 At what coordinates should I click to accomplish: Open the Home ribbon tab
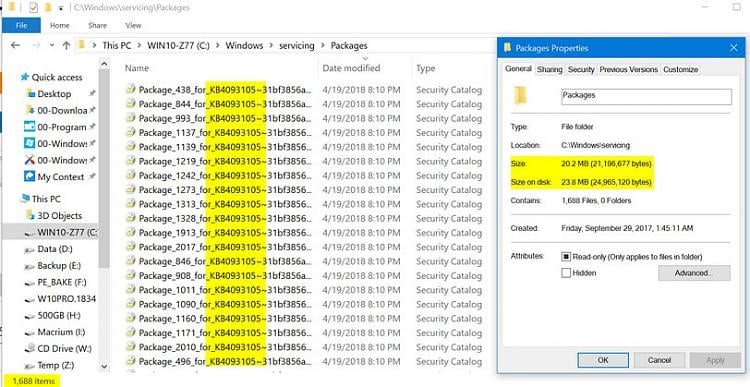(x=60, y=25)
